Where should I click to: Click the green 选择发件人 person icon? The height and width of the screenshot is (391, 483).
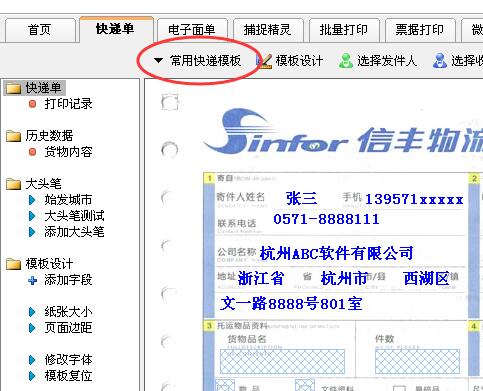pyautogui.click(x=346, y=61)
